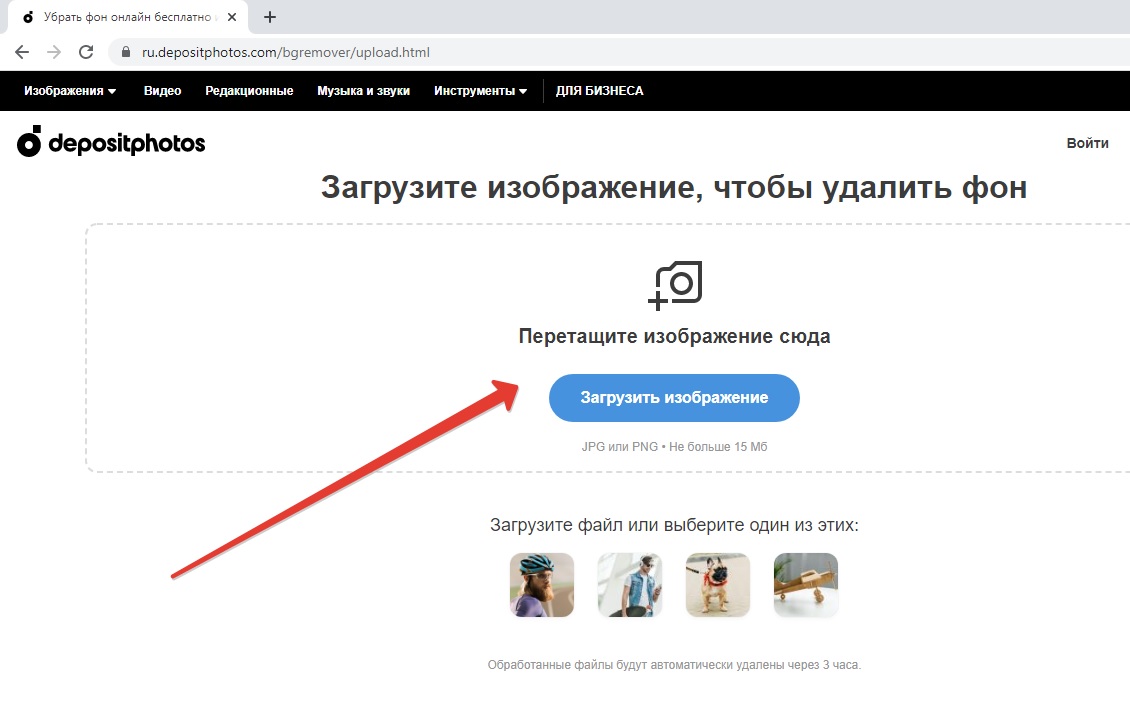Image resolution: width=1130 pixels, height=716 pixels.
Task: Click the Depositphotos logo
Action: coord(111,144)
